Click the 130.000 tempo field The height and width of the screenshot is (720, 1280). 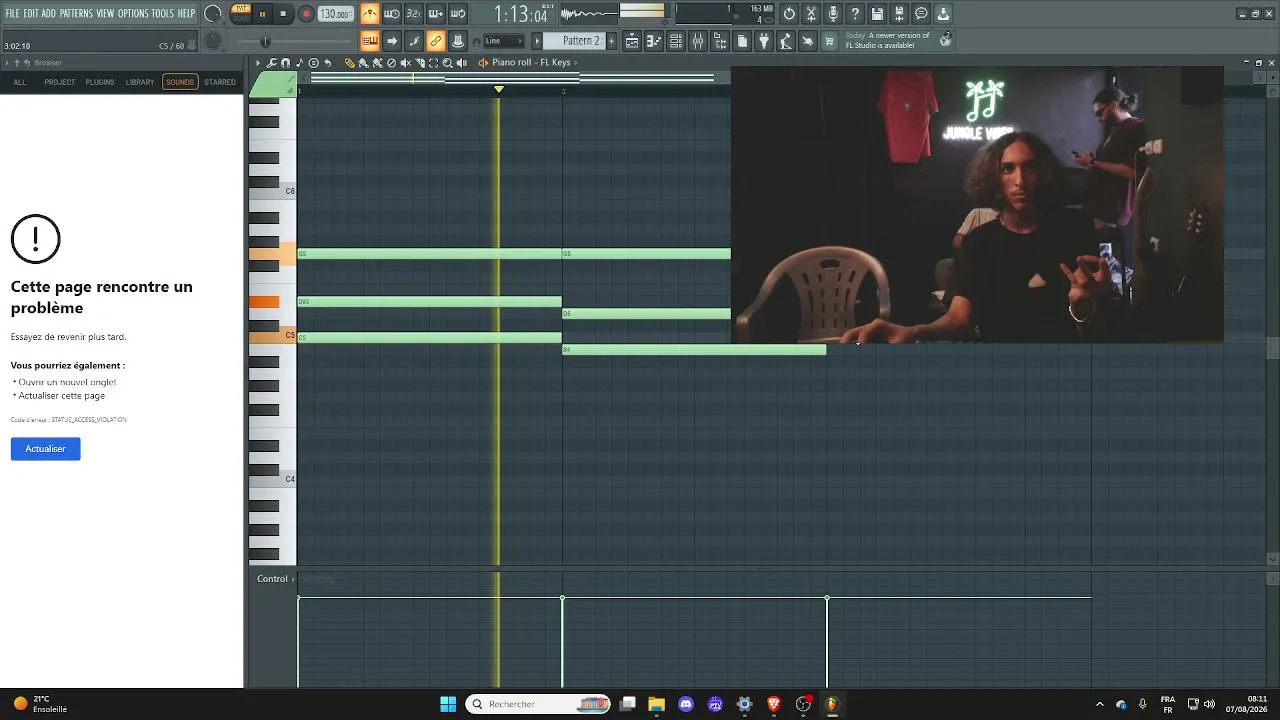click(335, 14)
